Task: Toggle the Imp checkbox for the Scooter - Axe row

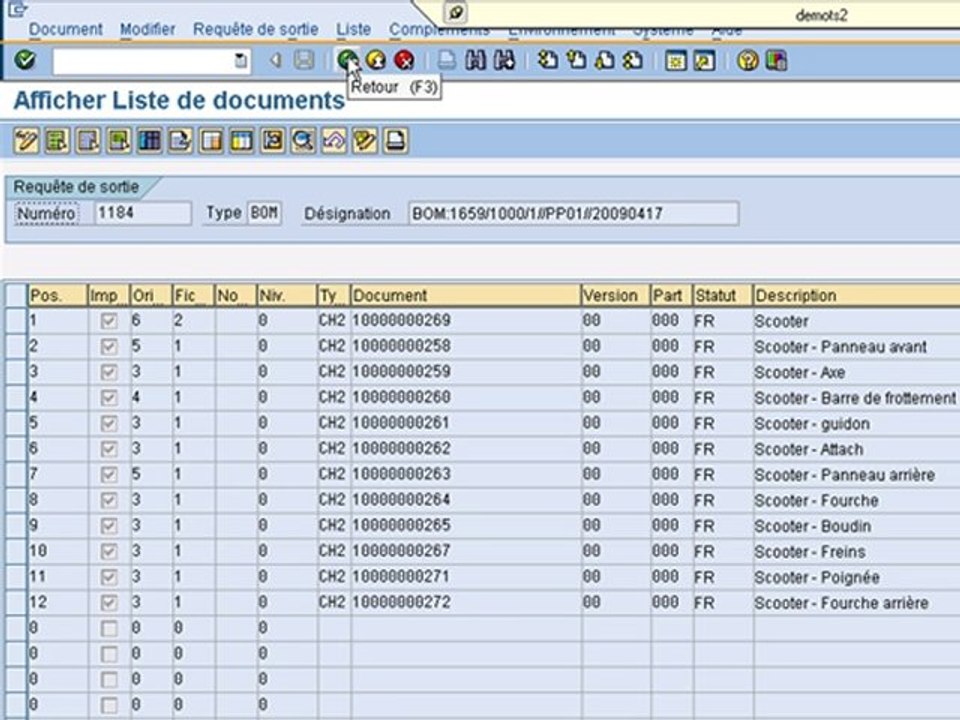Action: tap(109, 372)
